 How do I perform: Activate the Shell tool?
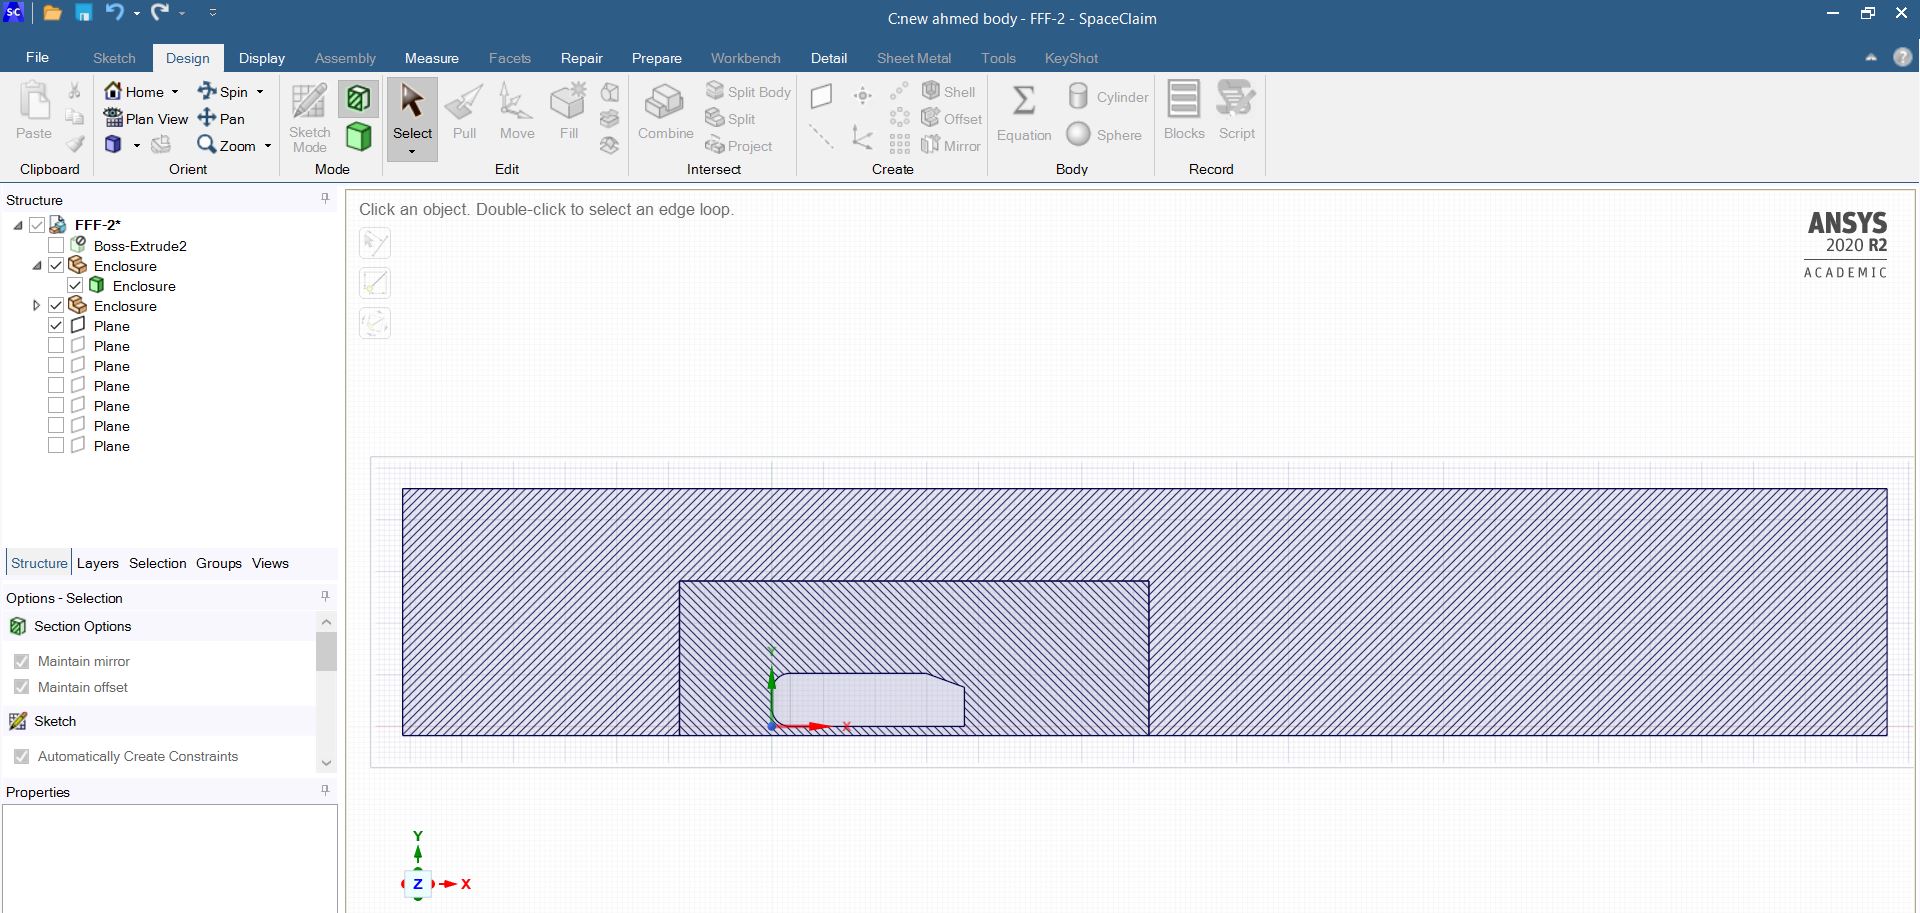coord(948,91)
